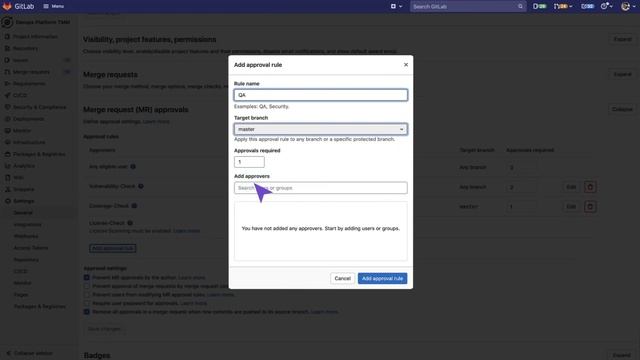The width and height of the screenshot is (640, 360).
Task: Click the Issues sidebar icon
Action: coord(7,60)
